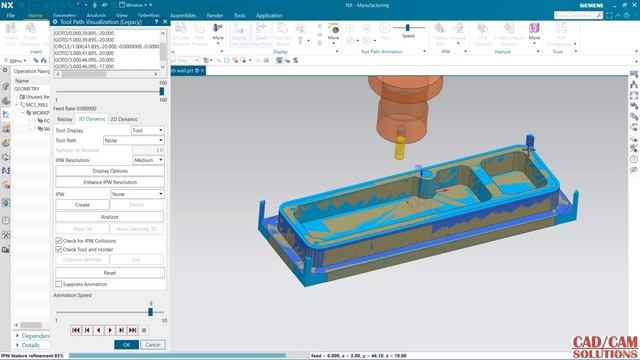Rewind tool path to the start
This screenshot has height=360, width=640.
pos(76,330)
